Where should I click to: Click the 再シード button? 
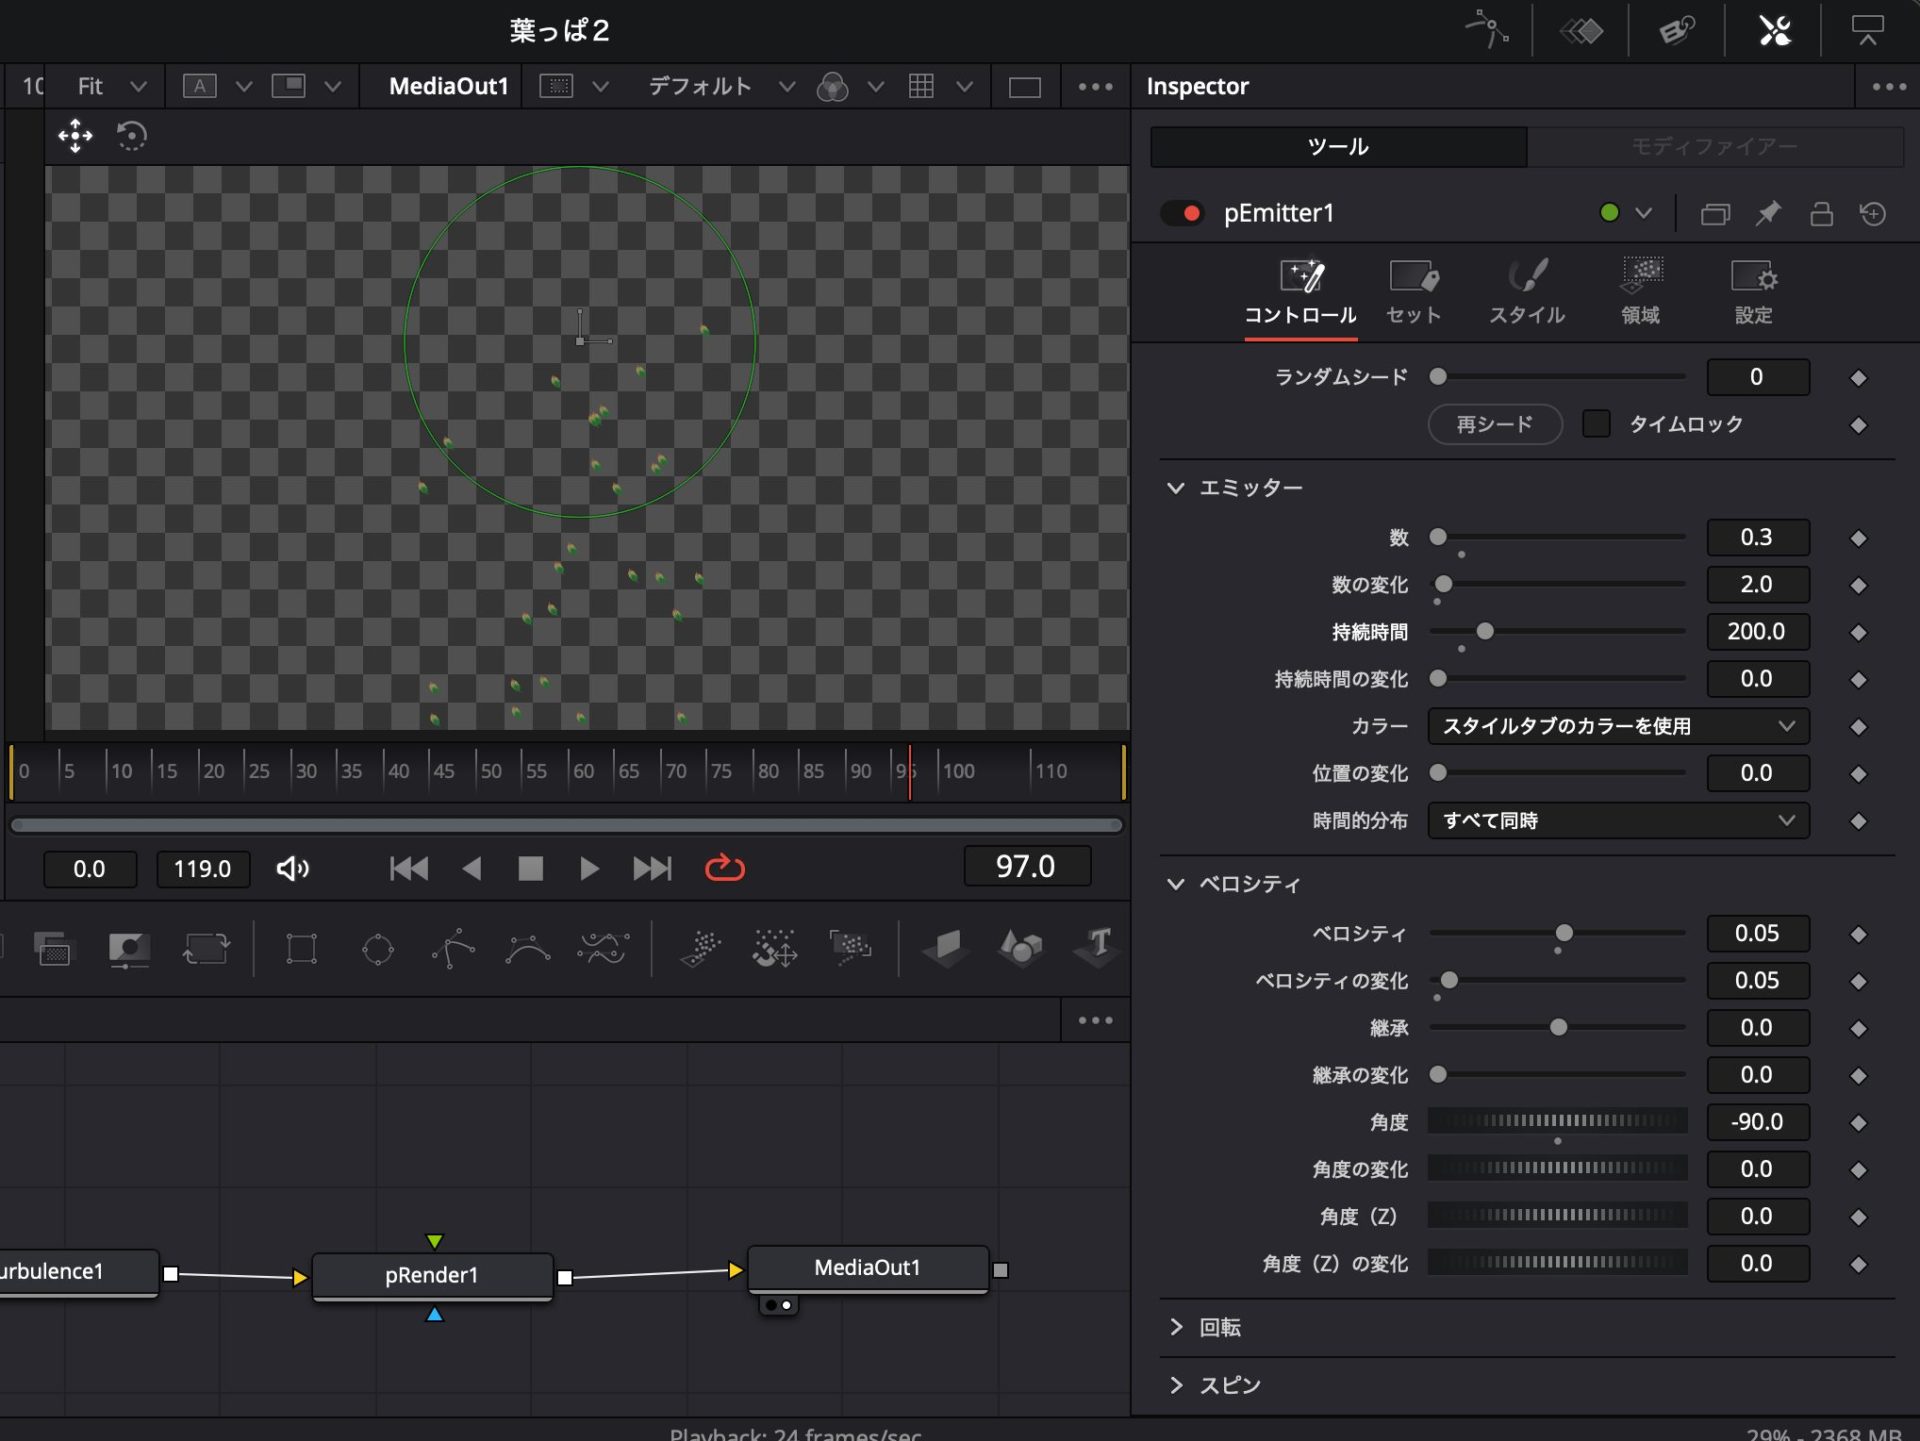click(1494, 424)
